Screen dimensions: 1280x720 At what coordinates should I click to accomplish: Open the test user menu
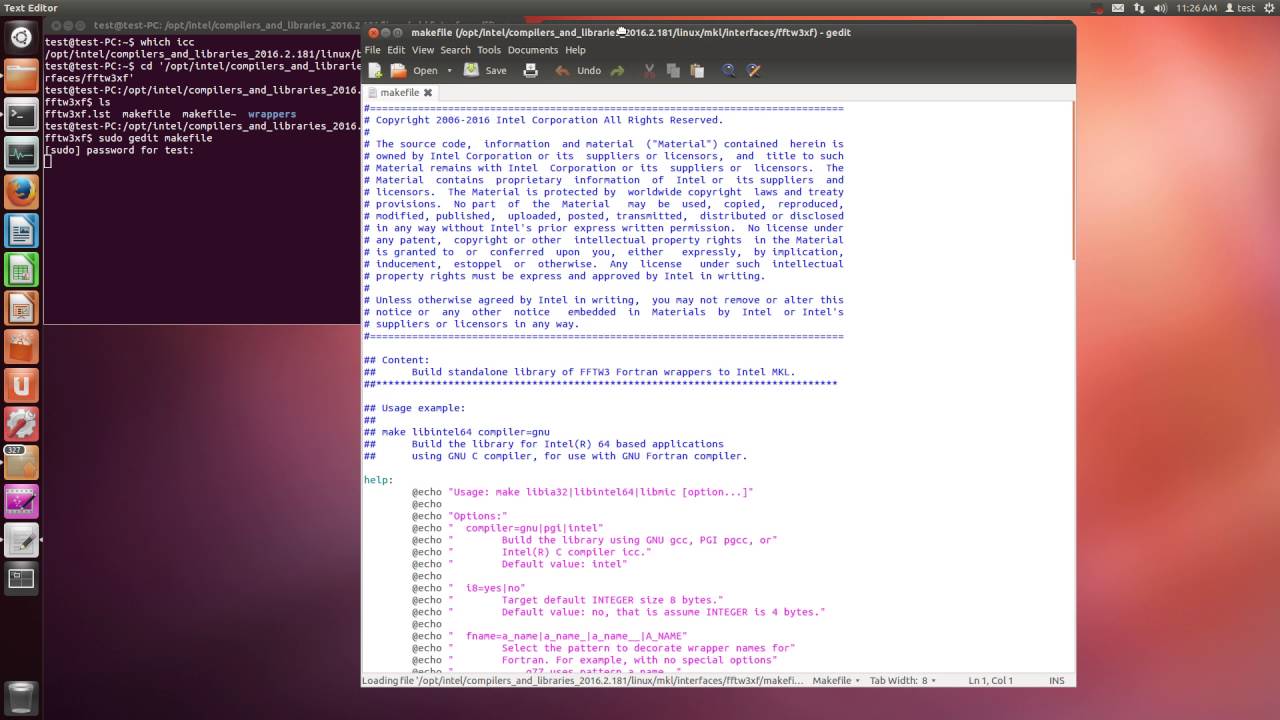point(1238,8)
